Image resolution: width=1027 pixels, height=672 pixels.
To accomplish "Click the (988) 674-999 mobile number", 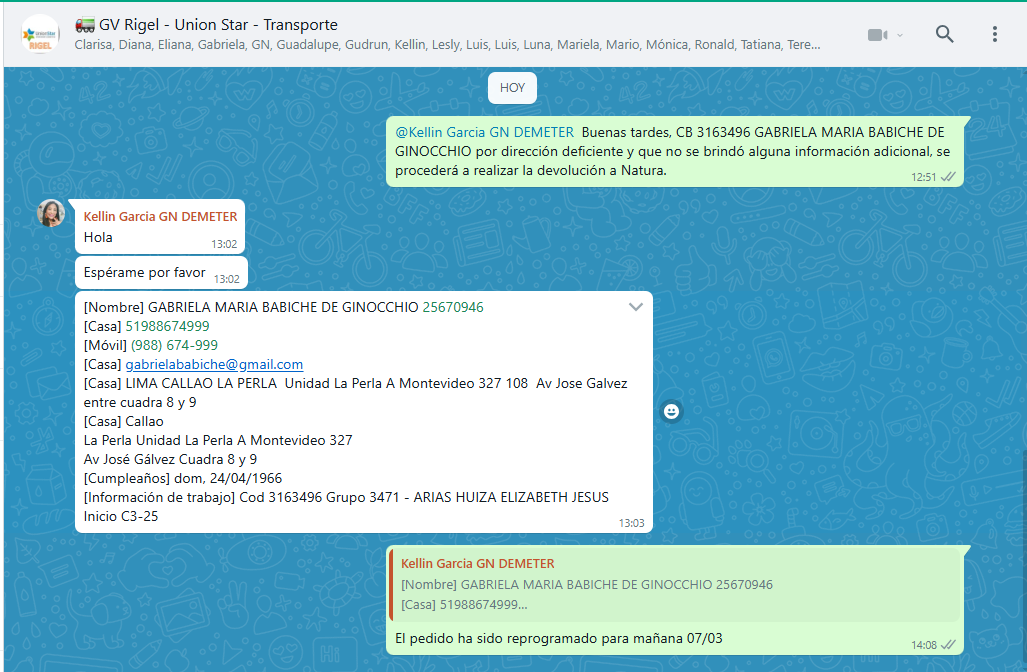I will pos(174,345).
